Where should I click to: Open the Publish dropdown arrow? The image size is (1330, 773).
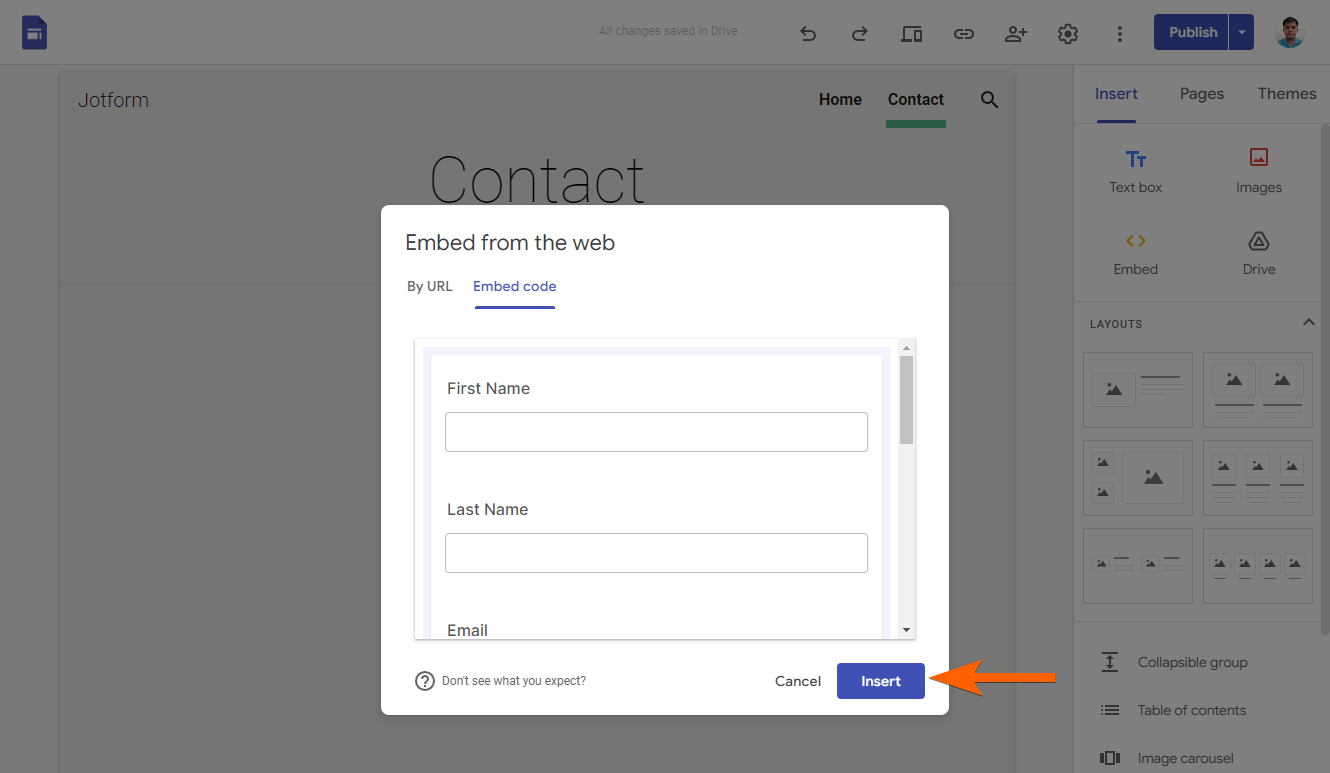pos(1241,32)
